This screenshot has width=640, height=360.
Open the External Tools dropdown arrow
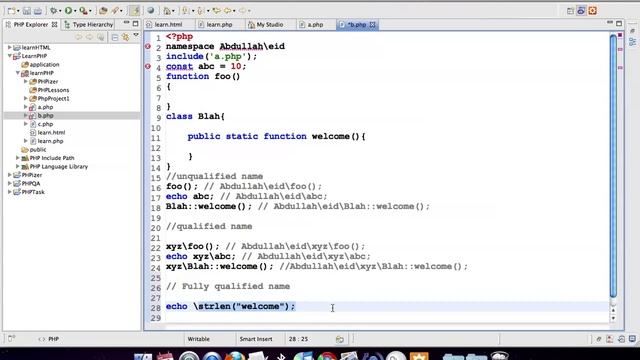(x=90, y=11)
